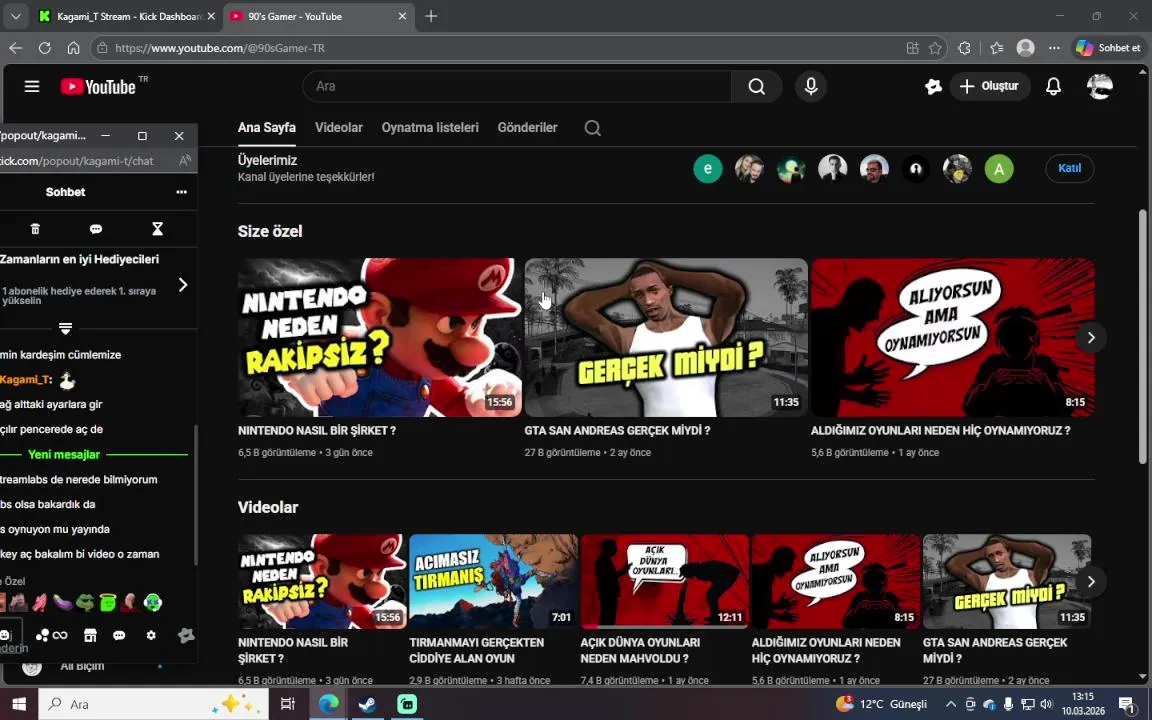This screenshot has height=720, width=1152.
Task: Click the chat bubble icon in Kick chat footer
Action: 119,635
